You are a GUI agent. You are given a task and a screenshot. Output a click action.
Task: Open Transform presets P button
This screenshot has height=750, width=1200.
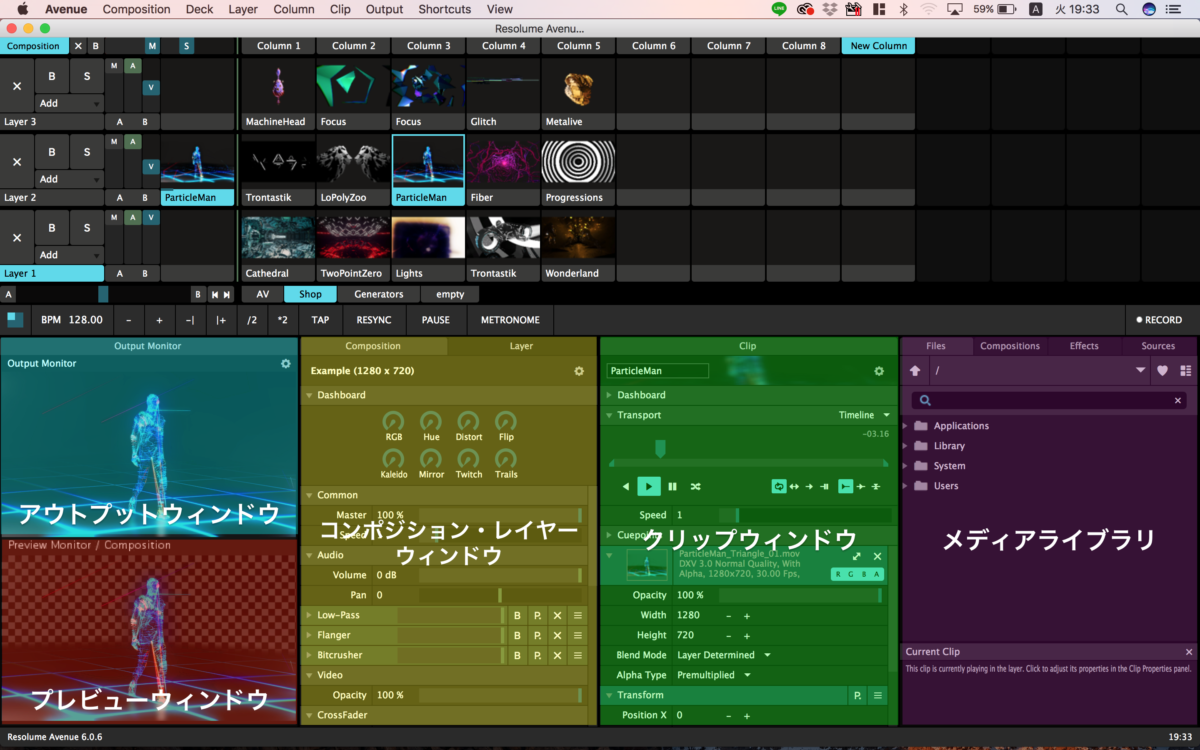pyautogui.click(x=858, y=695)
